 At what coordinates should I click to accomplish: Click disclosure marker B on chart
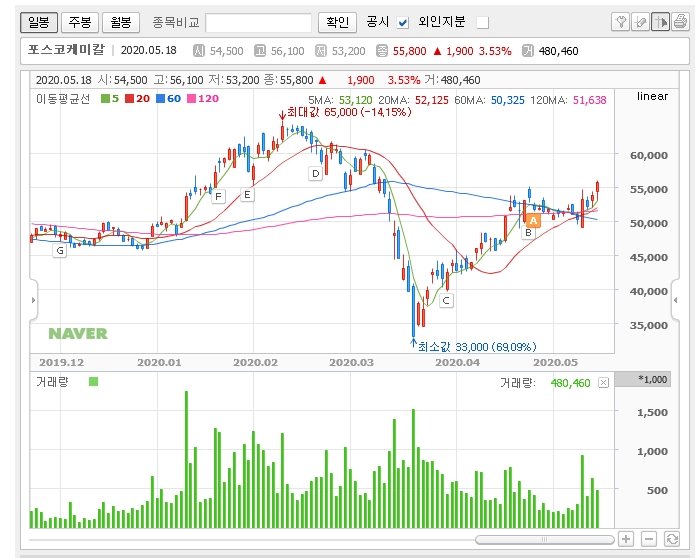(x=528, y=233)
